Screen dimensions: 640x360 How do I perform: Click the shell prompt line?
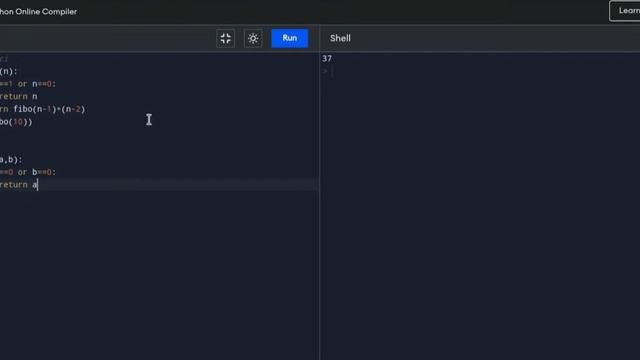pos(329,72)
